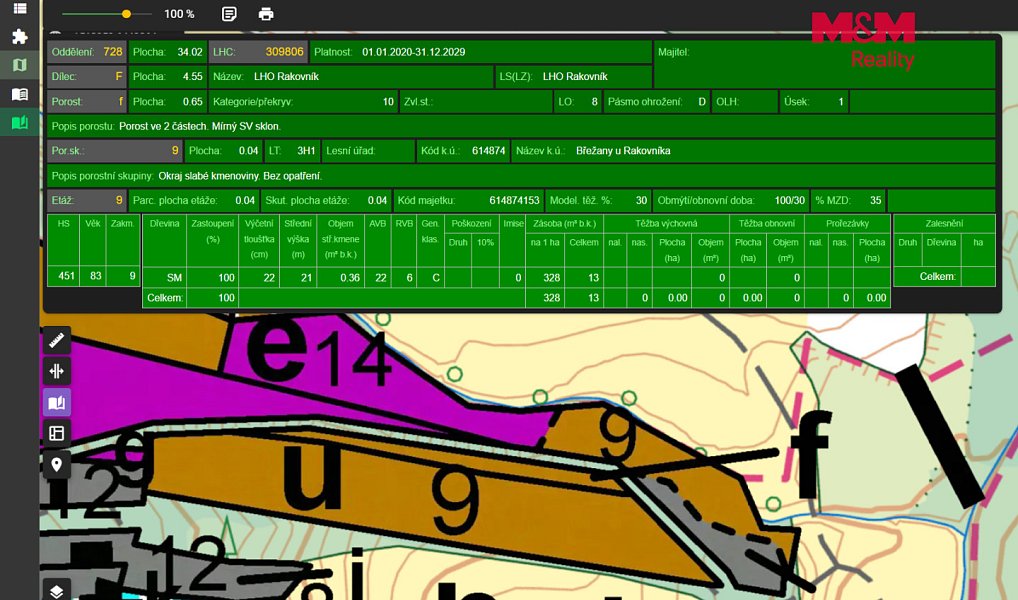Click the SM tree species cell

pos(164,277)
